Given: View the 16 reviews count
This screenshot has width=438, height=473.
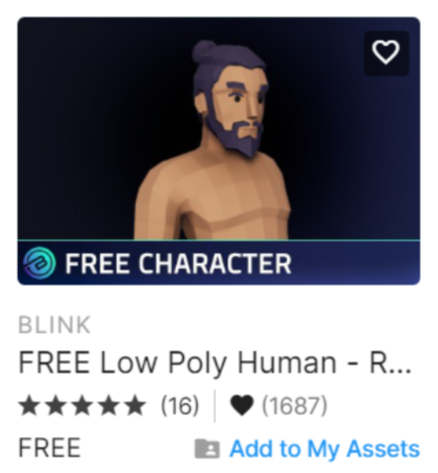Looking at the screenshot, I should coord(180,406).
